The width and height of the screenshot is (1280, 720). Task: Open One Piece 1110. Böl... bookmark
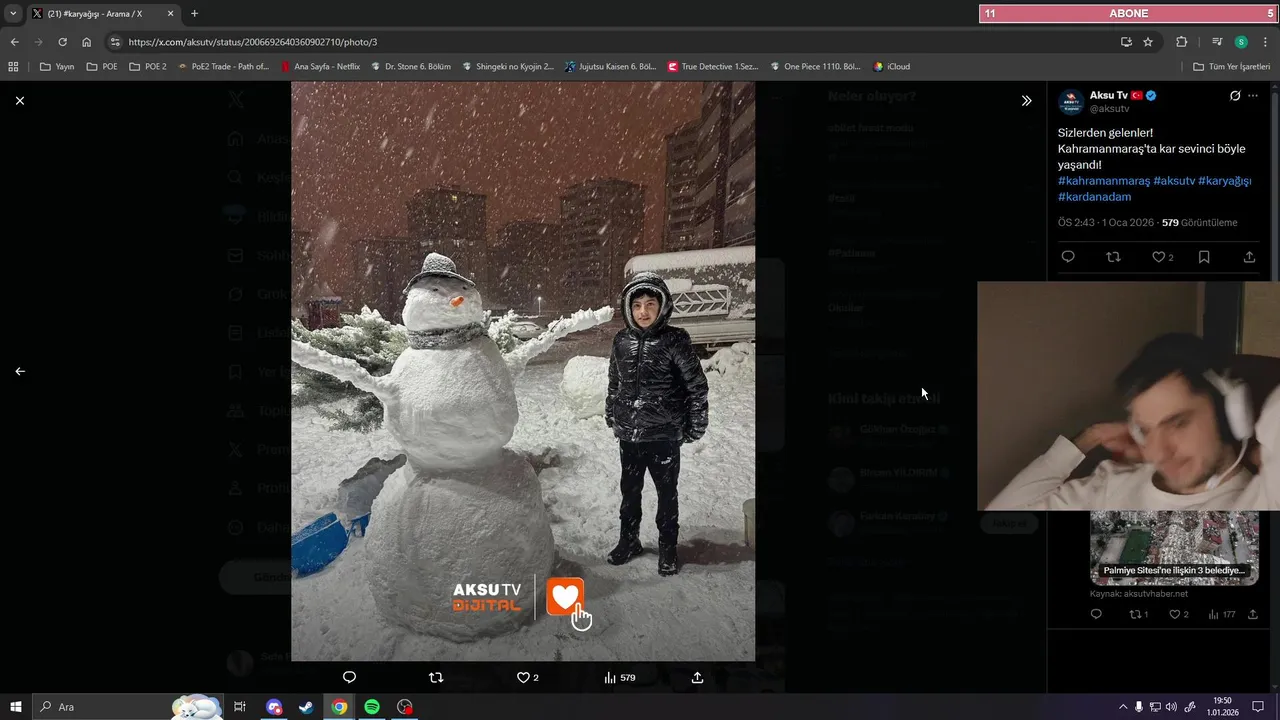(816, 67)
